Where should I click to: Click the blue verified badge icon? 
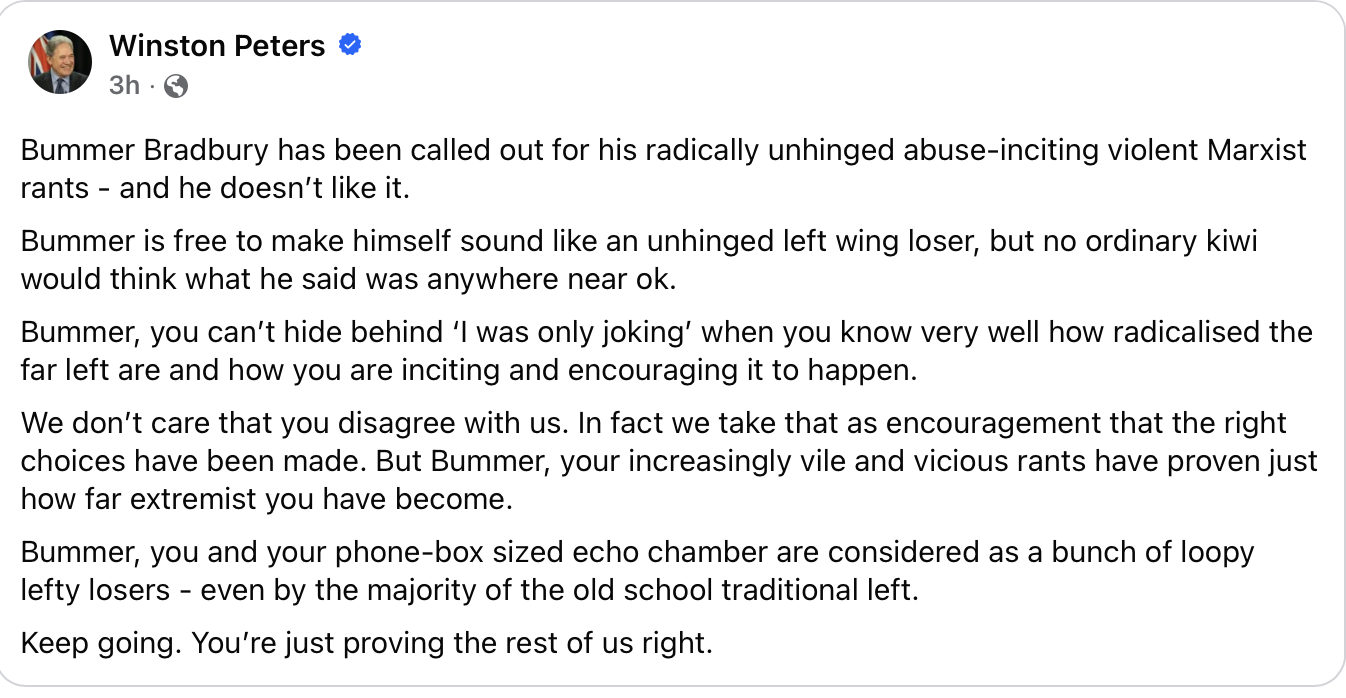coord(350,45)
